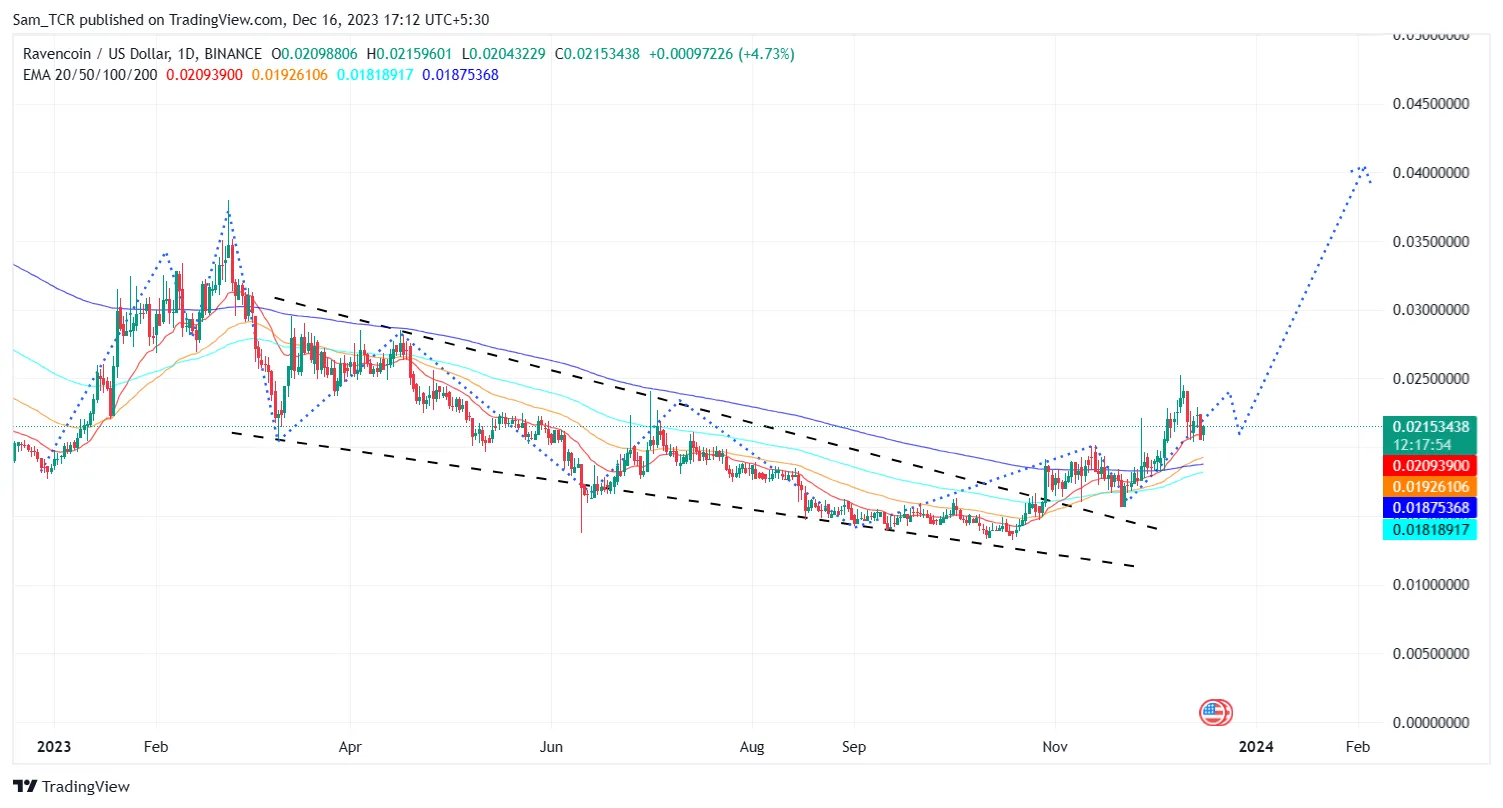The width and height of the screenshot is (1503, 808).
Task: Click the Nov label on time axis
Action: coord(1054,746)
